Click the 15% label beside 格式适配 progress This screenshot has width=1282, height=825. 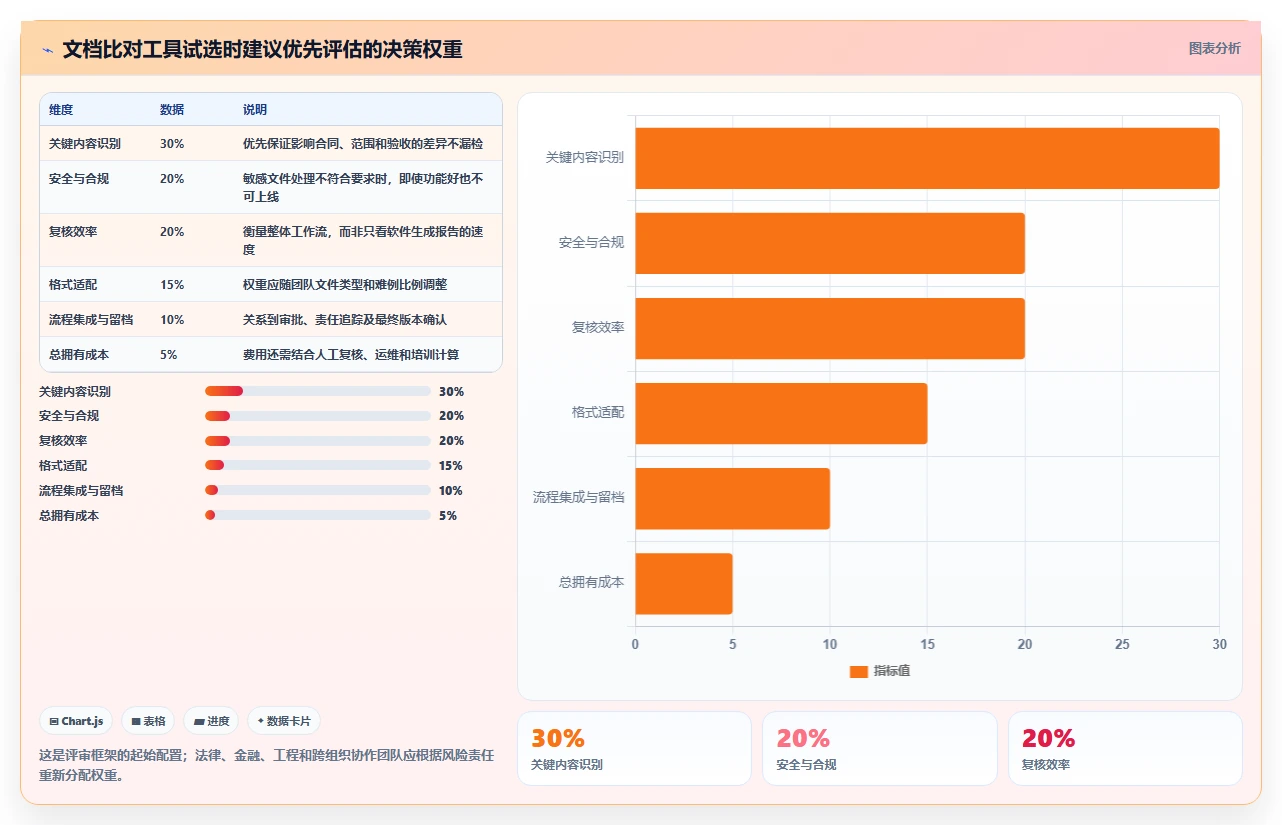(x=451, y=466)
